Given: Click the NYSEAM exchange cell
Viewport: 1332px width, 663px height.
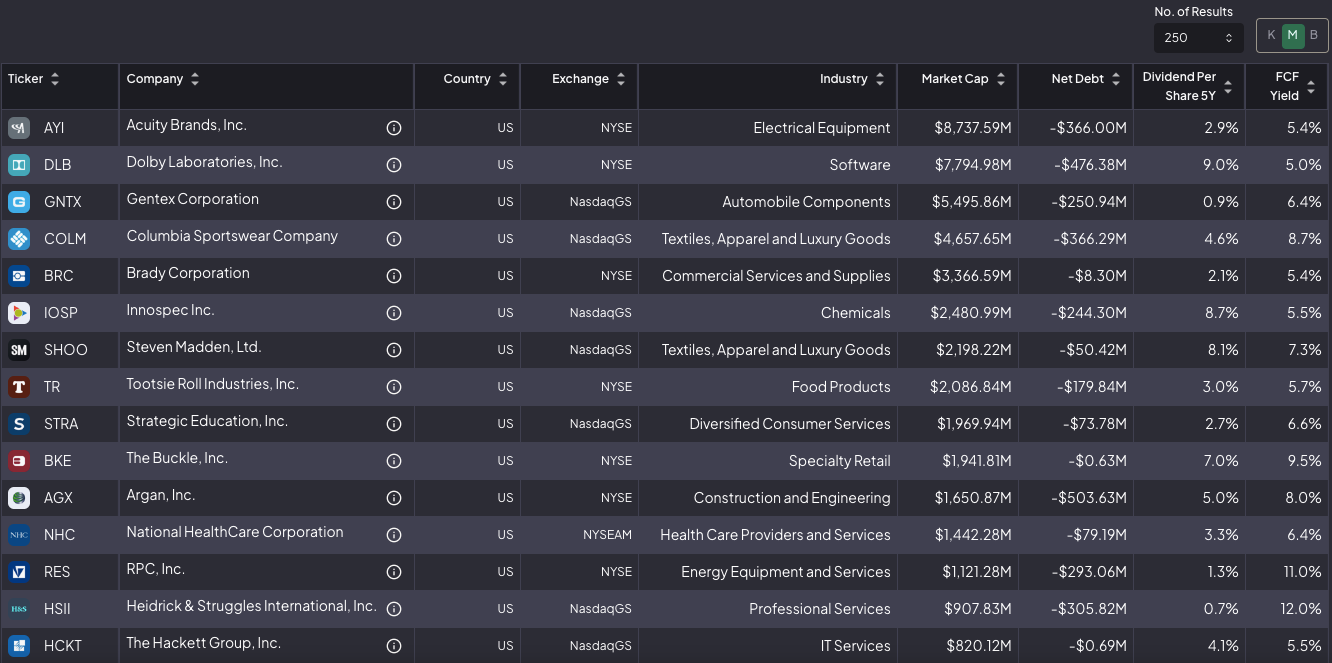Looking at the screenshot, I should pyautogui.click(x=607, y=535).
